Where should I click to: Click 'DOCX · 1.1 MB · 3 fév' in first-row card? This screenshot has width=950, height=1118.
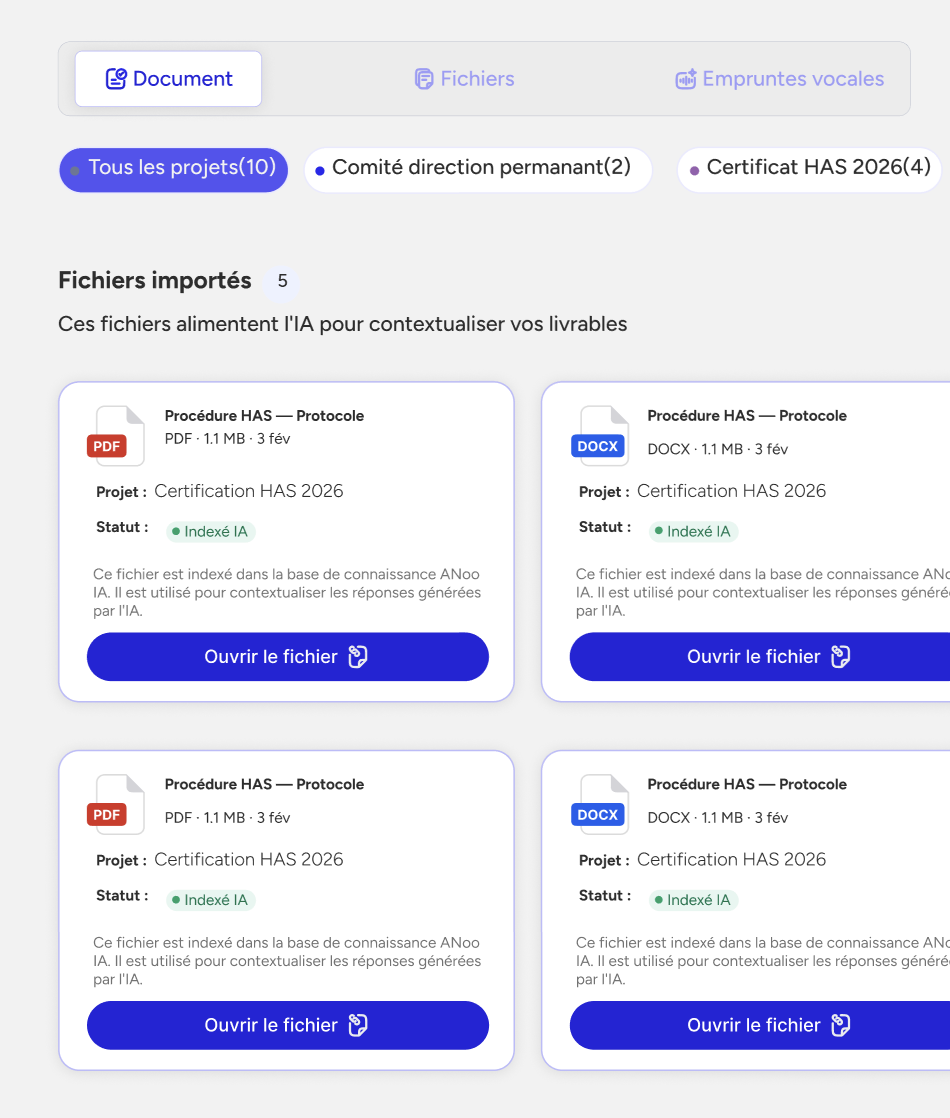coord(717,449)
